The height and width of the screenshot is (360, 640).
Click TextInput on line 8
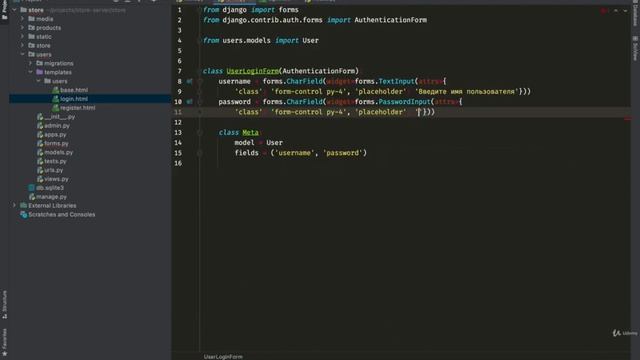[396, 81]
